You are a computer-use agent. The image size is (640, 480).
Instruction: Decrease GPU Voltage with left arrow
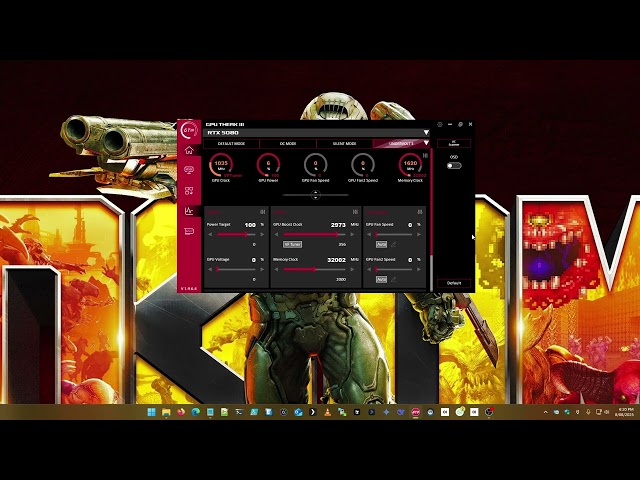pos(210,269)
